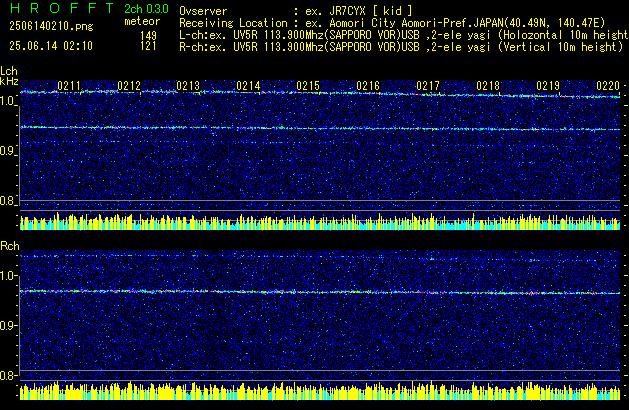Click the Ovserver line with JR7CYX

296,11
